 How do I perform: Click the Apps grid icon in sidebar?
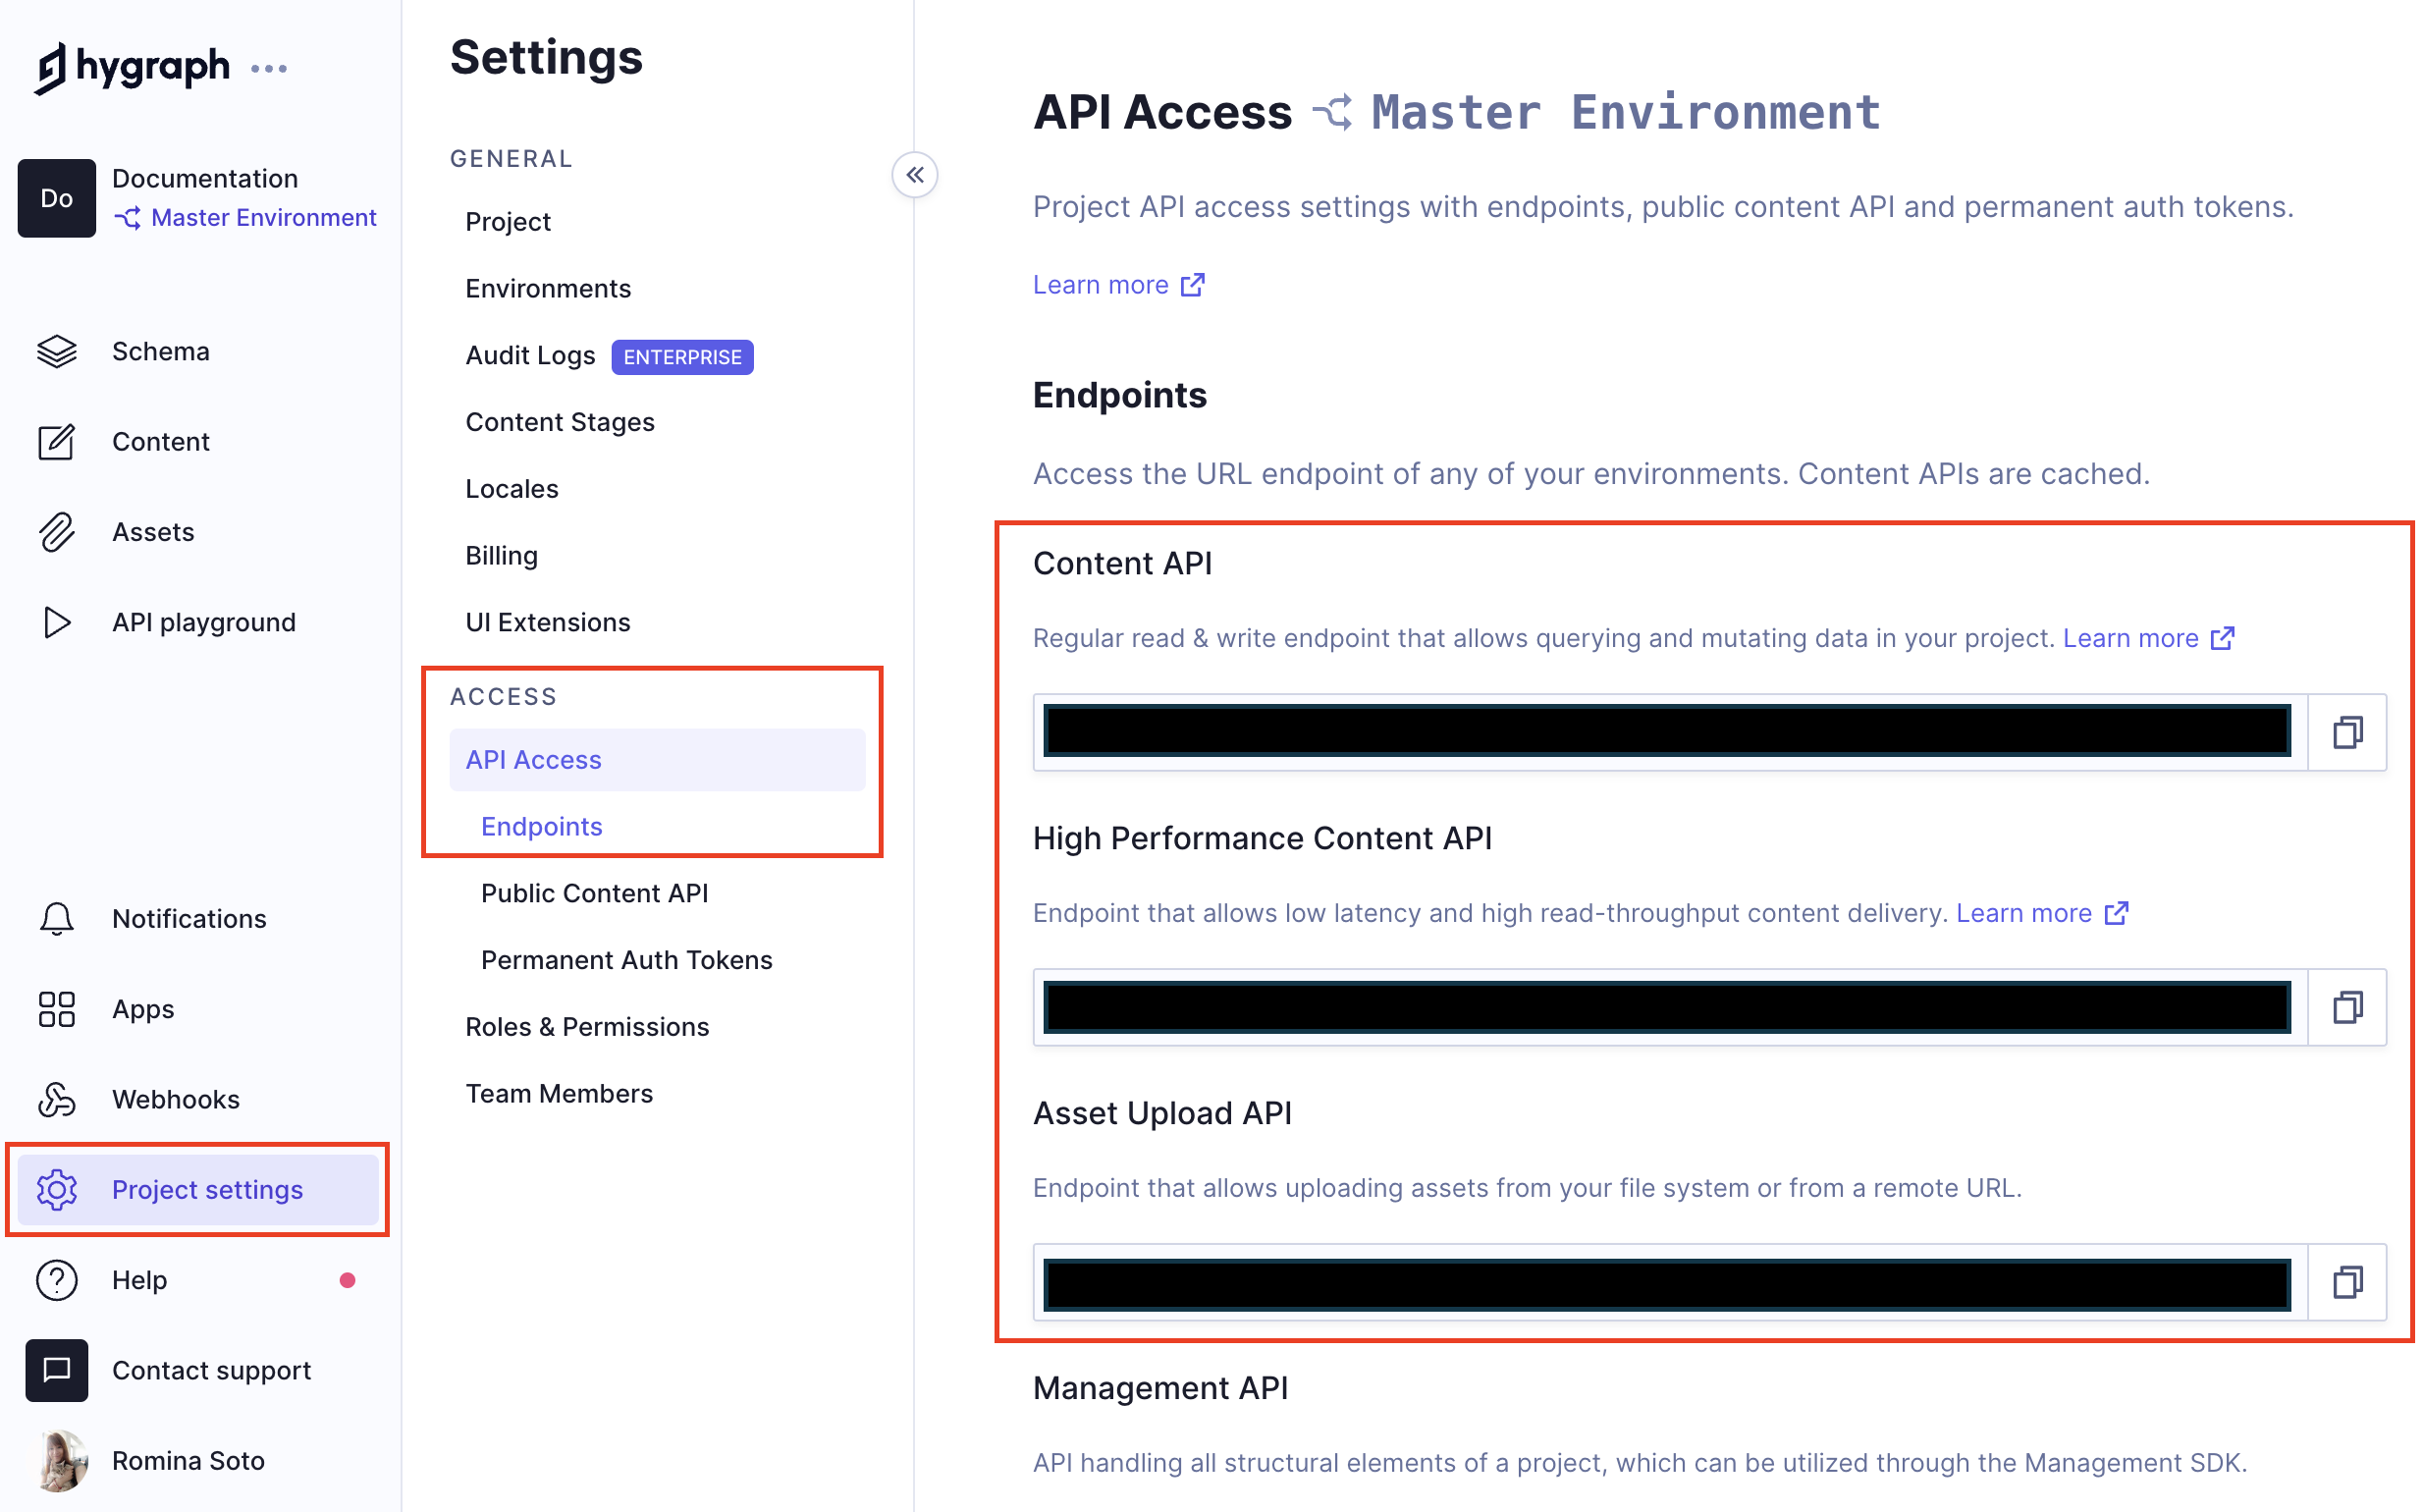pos(56,1008)
